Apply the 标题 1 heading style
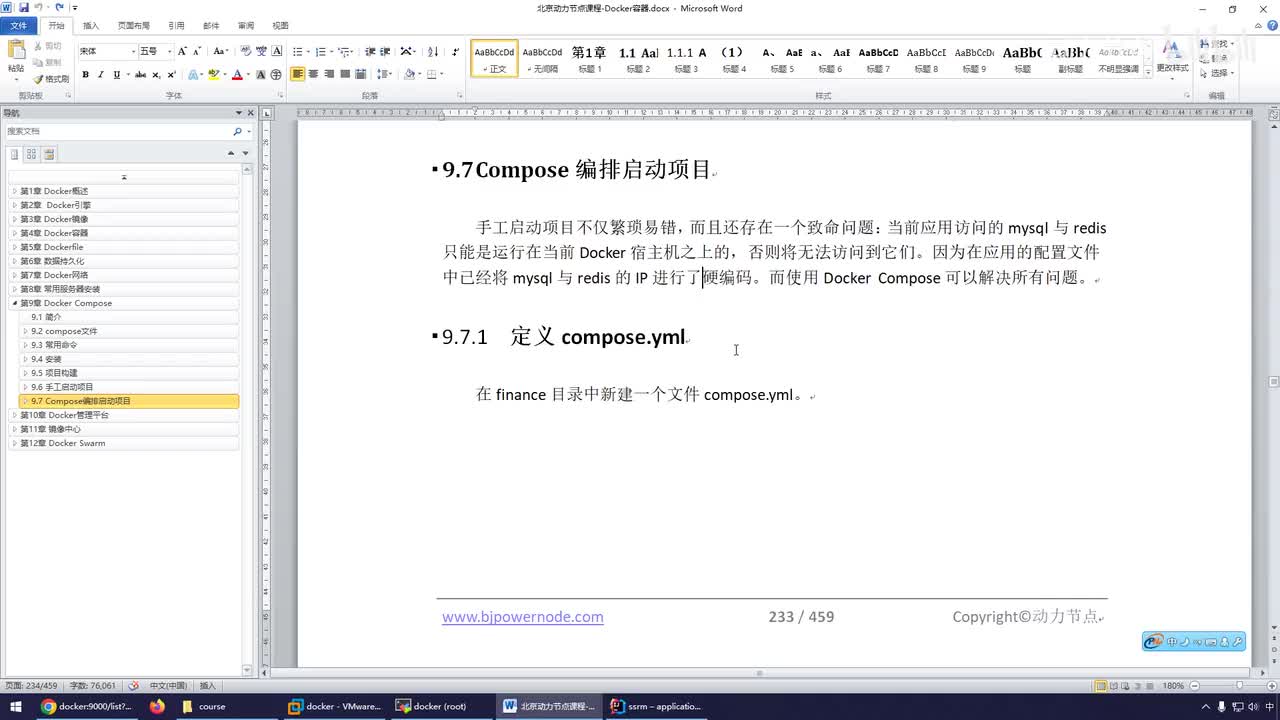This screenshot has width=1280, height=720. (x=589, y=59)
